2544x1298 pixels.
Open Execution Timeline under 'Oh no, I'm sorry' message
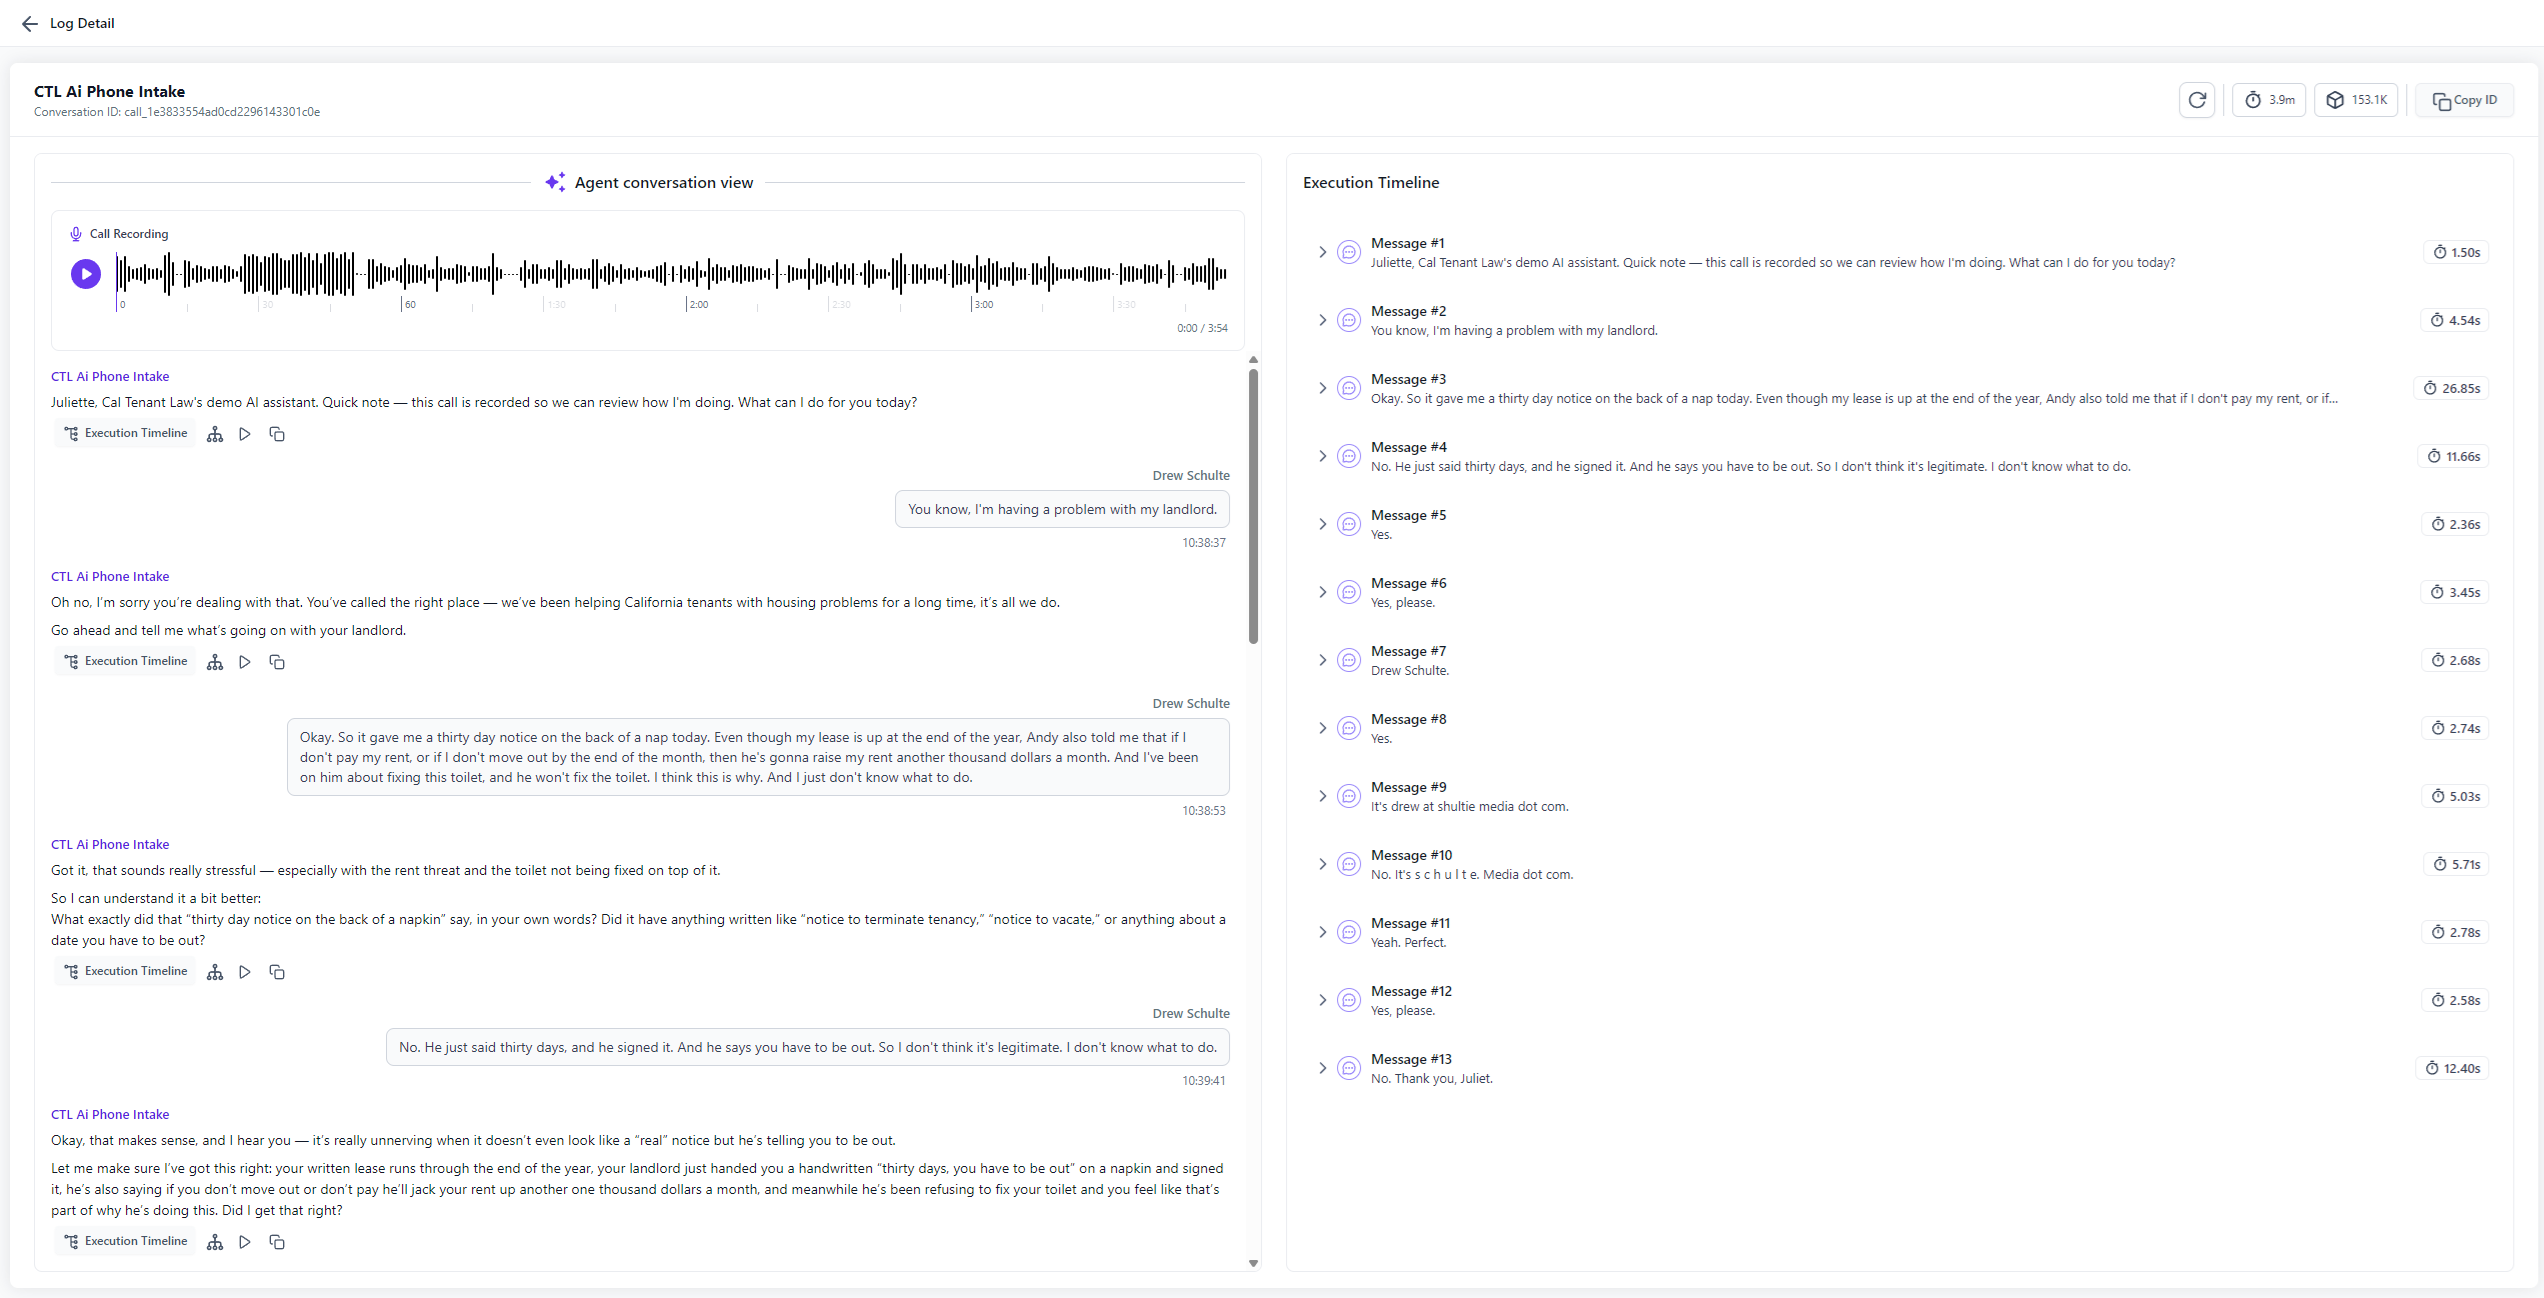pyautogui.click(x=126, y=662)
